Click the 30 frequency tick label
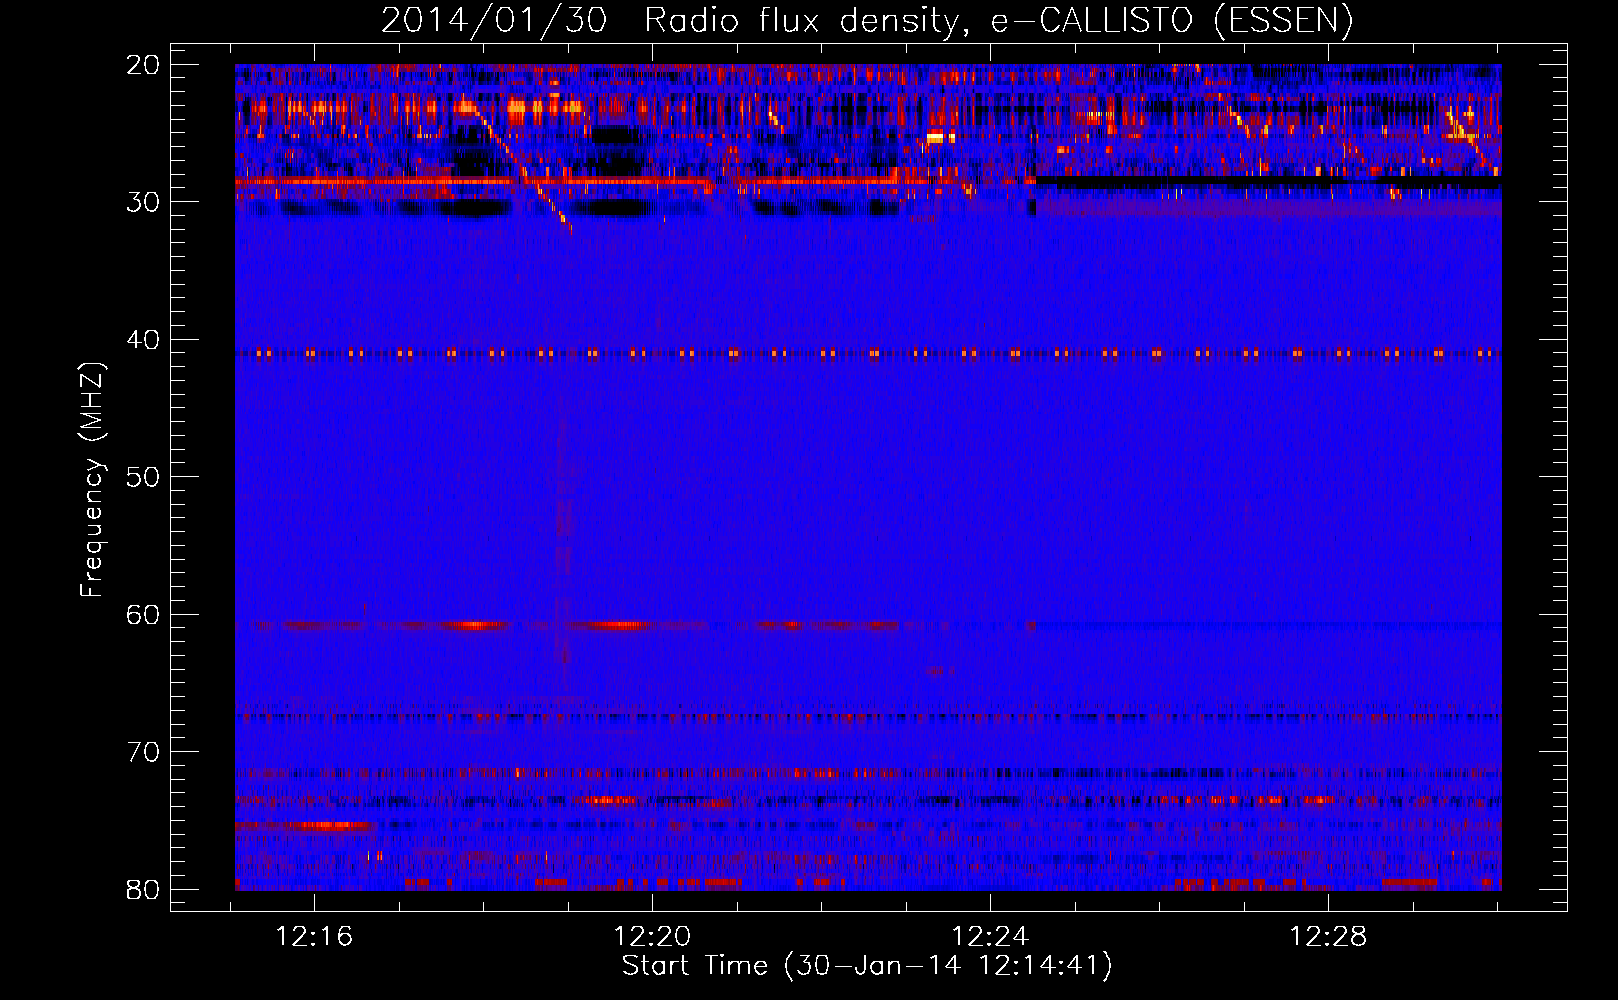The image size is (1618, 1000). [x=144, y=202]
